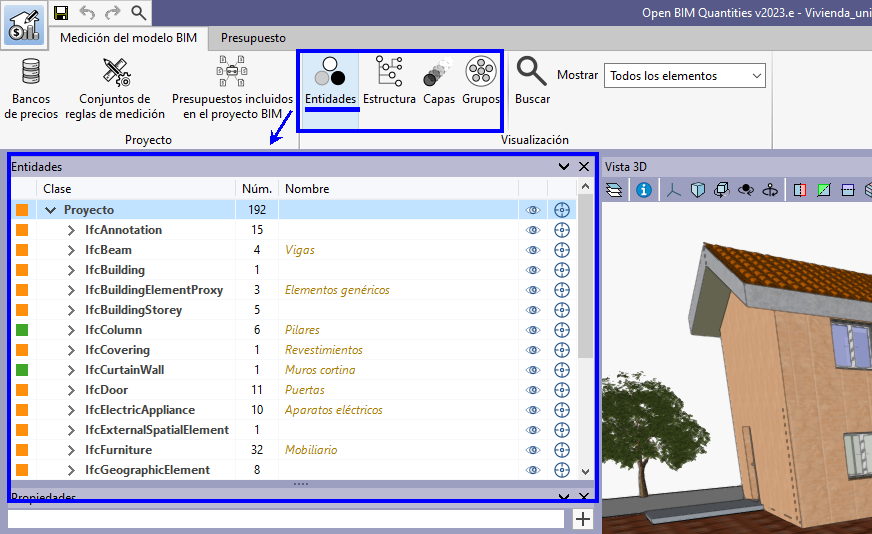Open the info button in Vista 3D
The width and height of the screenshot is (872, 534).
click(x=643, y=189)
